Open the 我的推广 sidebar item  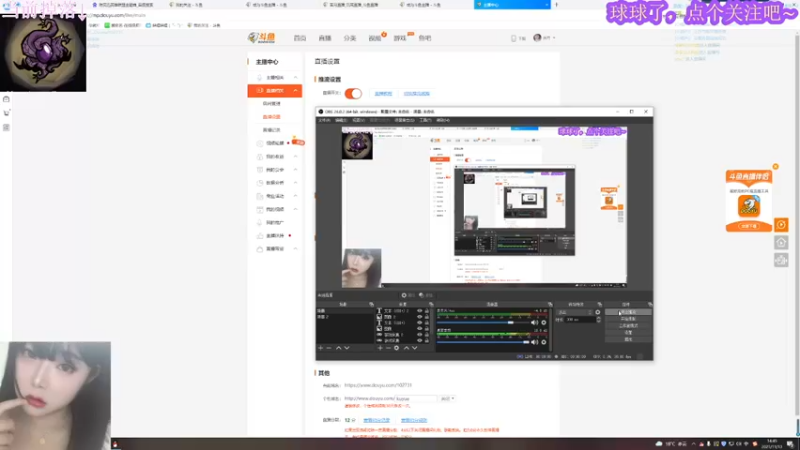[x=274, y=222]
